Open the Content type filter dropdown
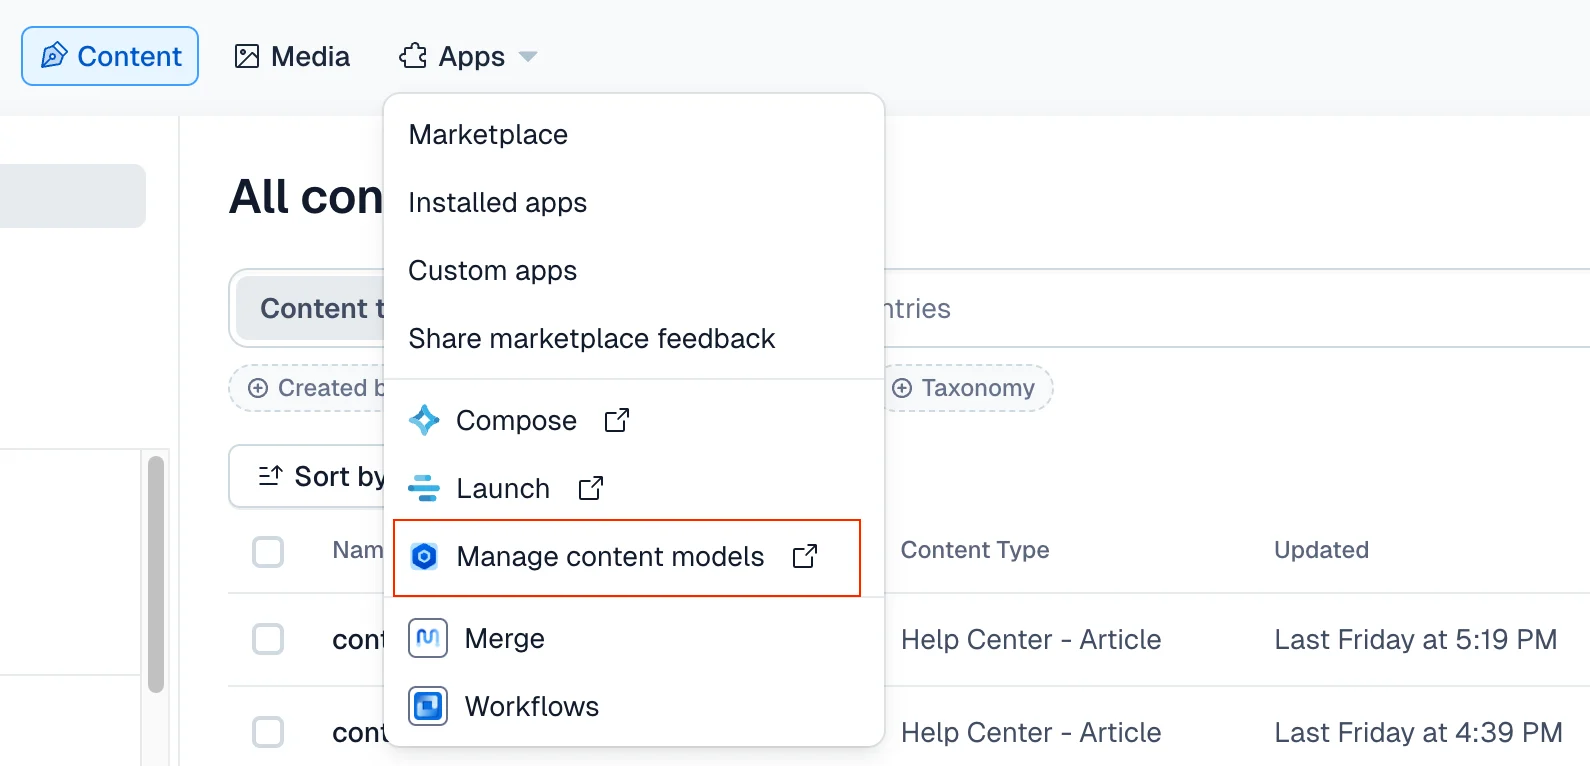1590x766 pixels. tap(311, 308)
